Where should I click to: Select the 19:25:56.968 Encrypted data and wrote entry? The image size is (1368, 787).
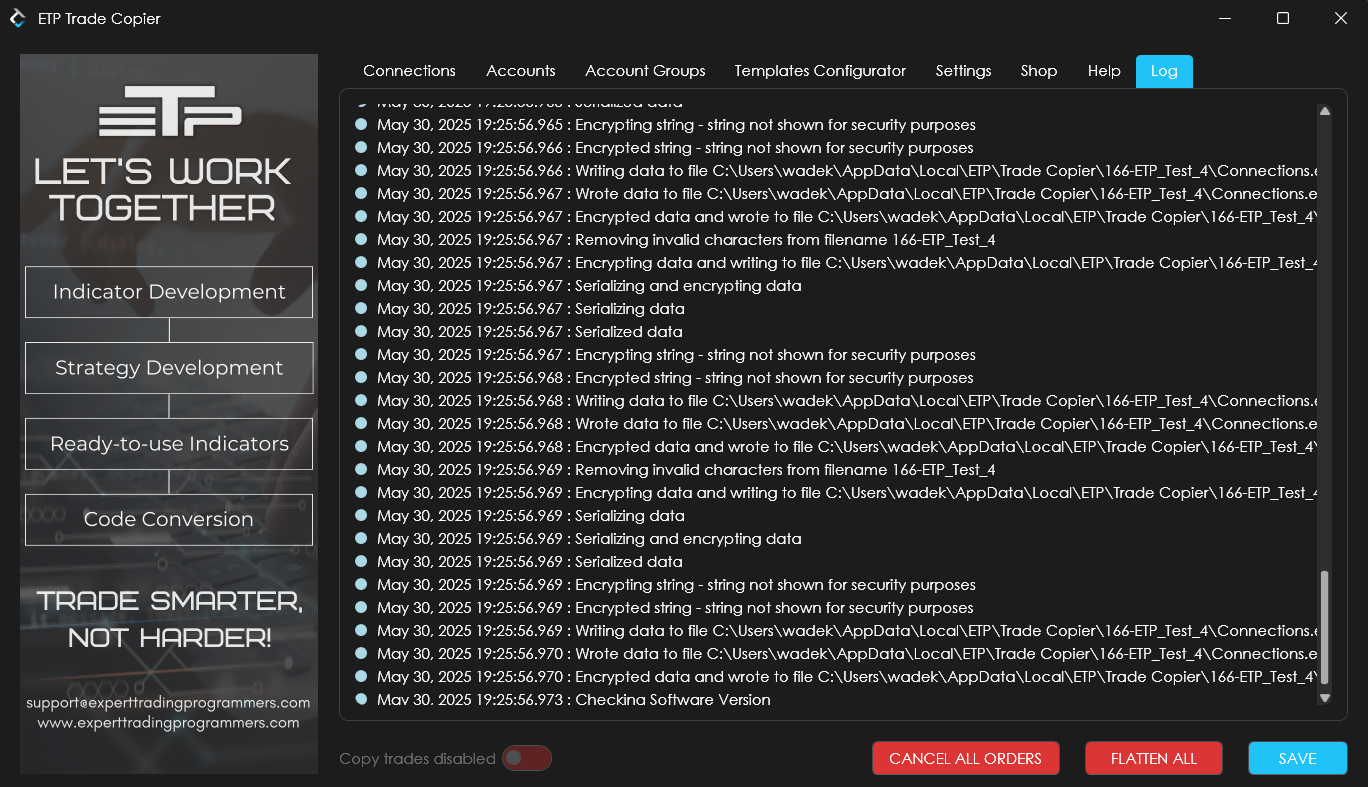click(835, 447)
